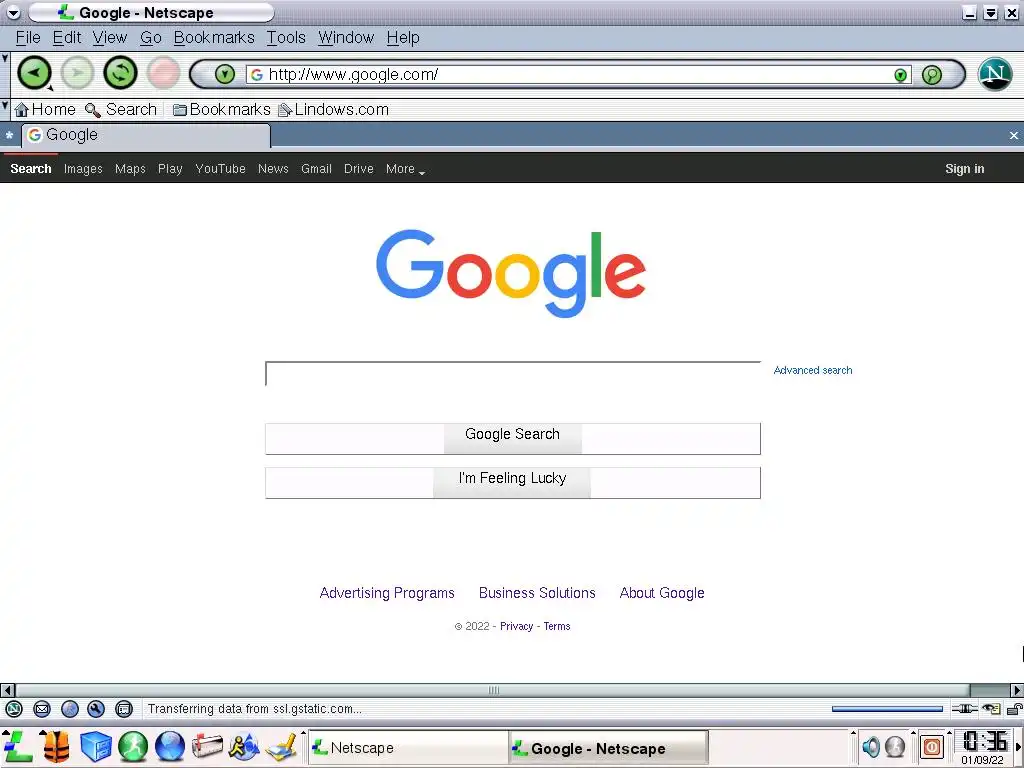The image size is (1024, 768).
Task: Go back with the green Back arrow button
Action: pyautogui.click(x=34, y=72)
